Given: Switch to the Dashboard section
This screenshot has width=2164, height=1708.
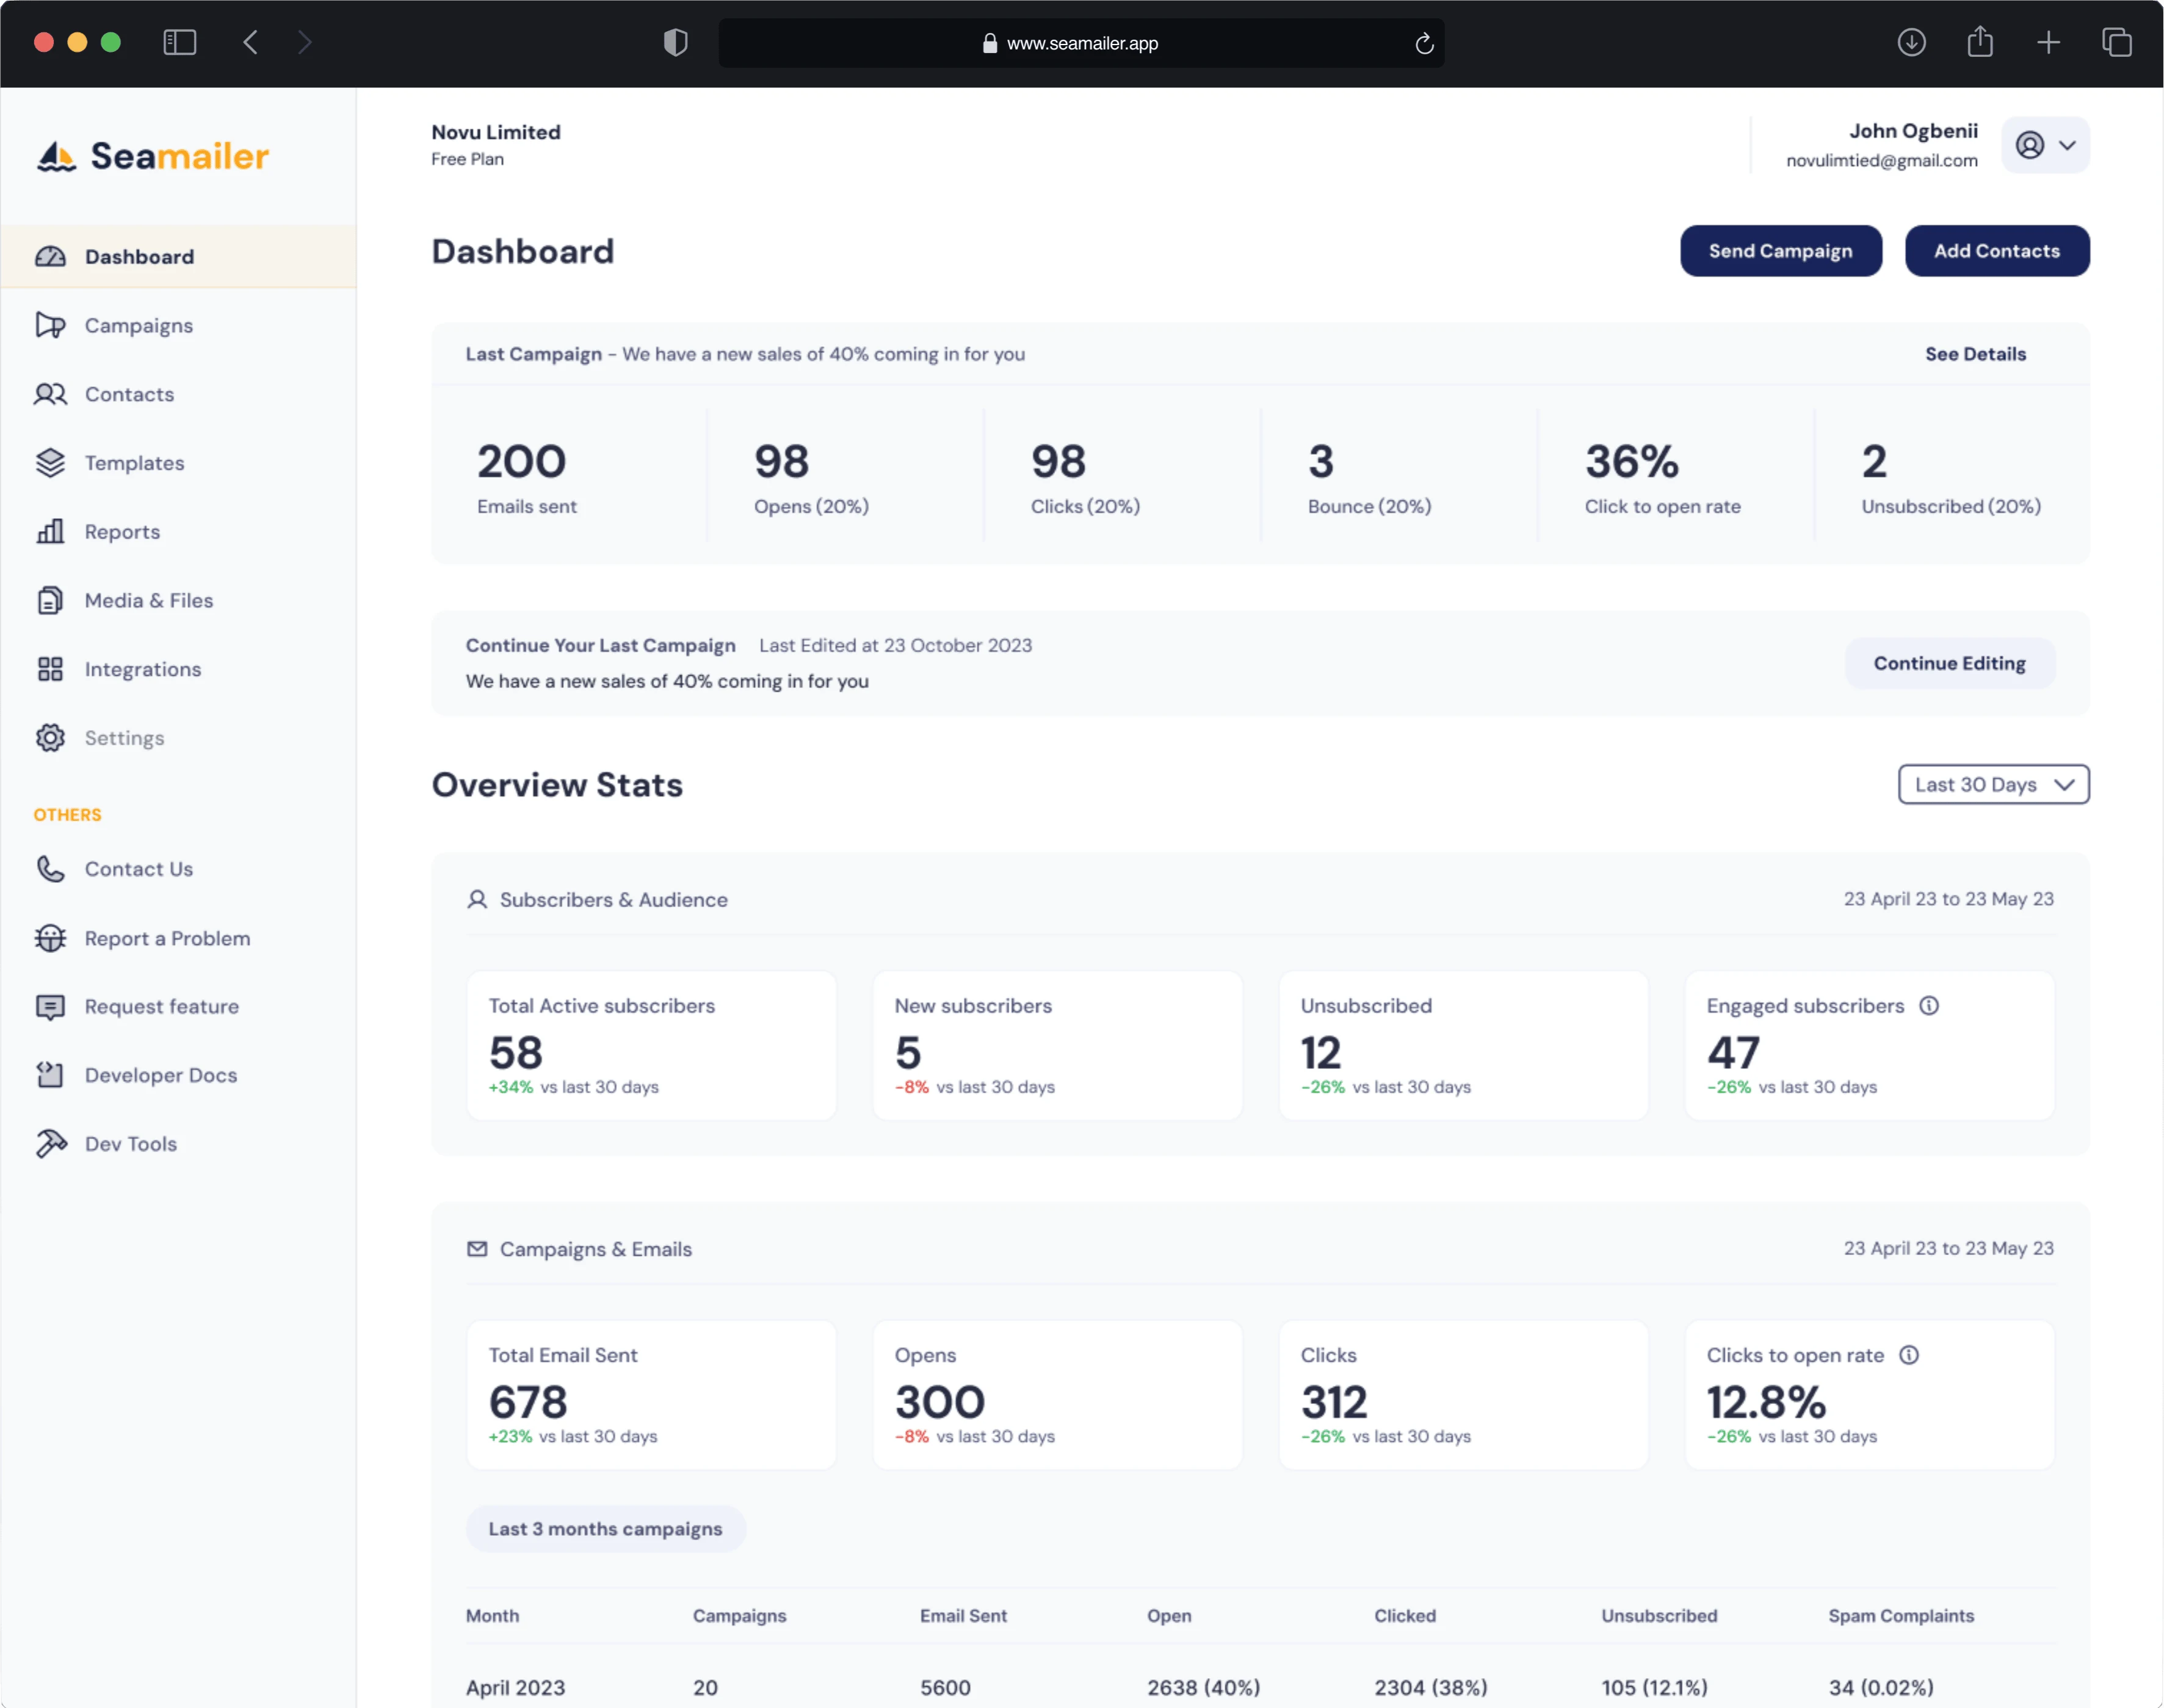Looking at the screenshot, I should pos(140,256).
